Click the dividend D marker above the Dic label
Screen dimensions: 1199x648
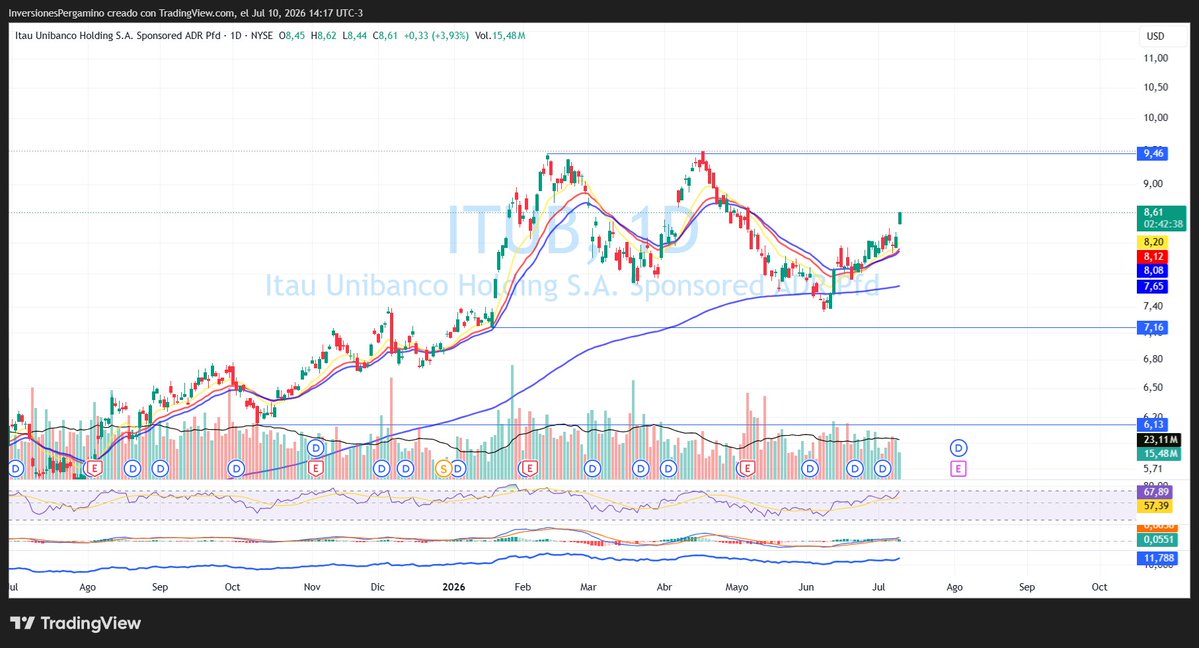382,467
